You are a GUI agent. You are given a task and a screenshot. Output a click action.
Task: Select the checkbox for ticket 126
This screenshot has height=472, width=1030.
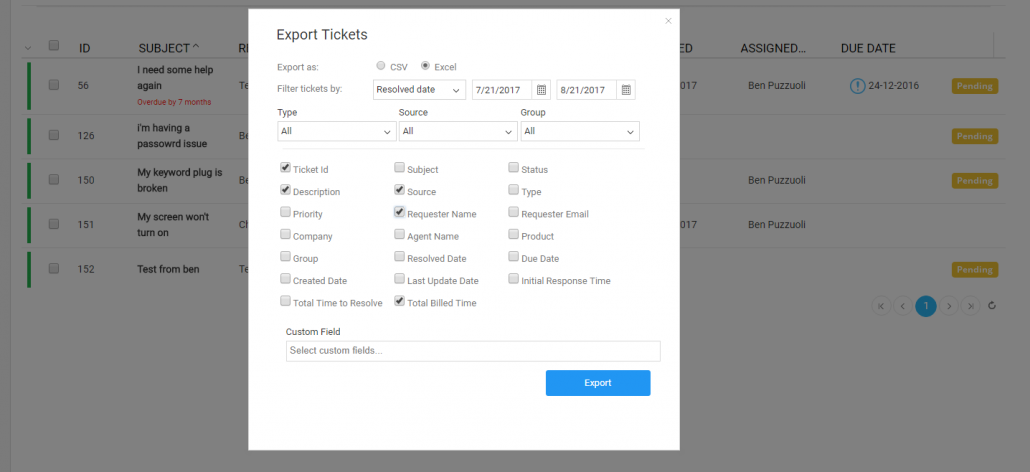(x=54, y=135)
